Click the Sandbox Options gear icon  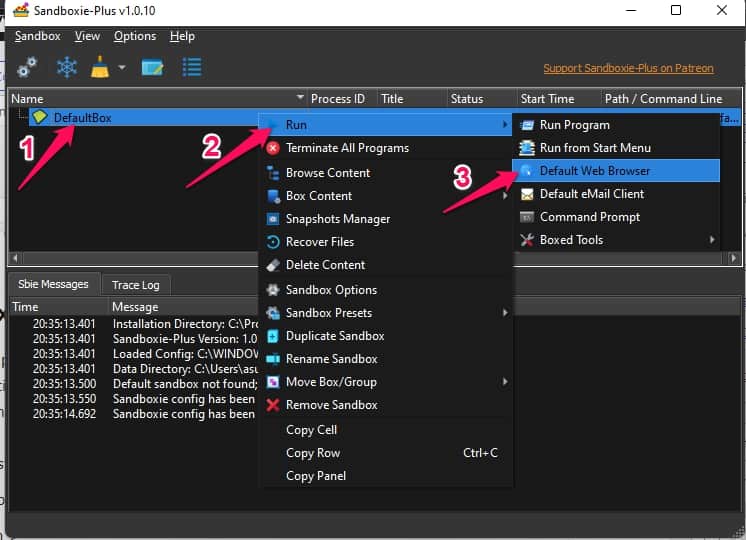(x=273, y=290)
